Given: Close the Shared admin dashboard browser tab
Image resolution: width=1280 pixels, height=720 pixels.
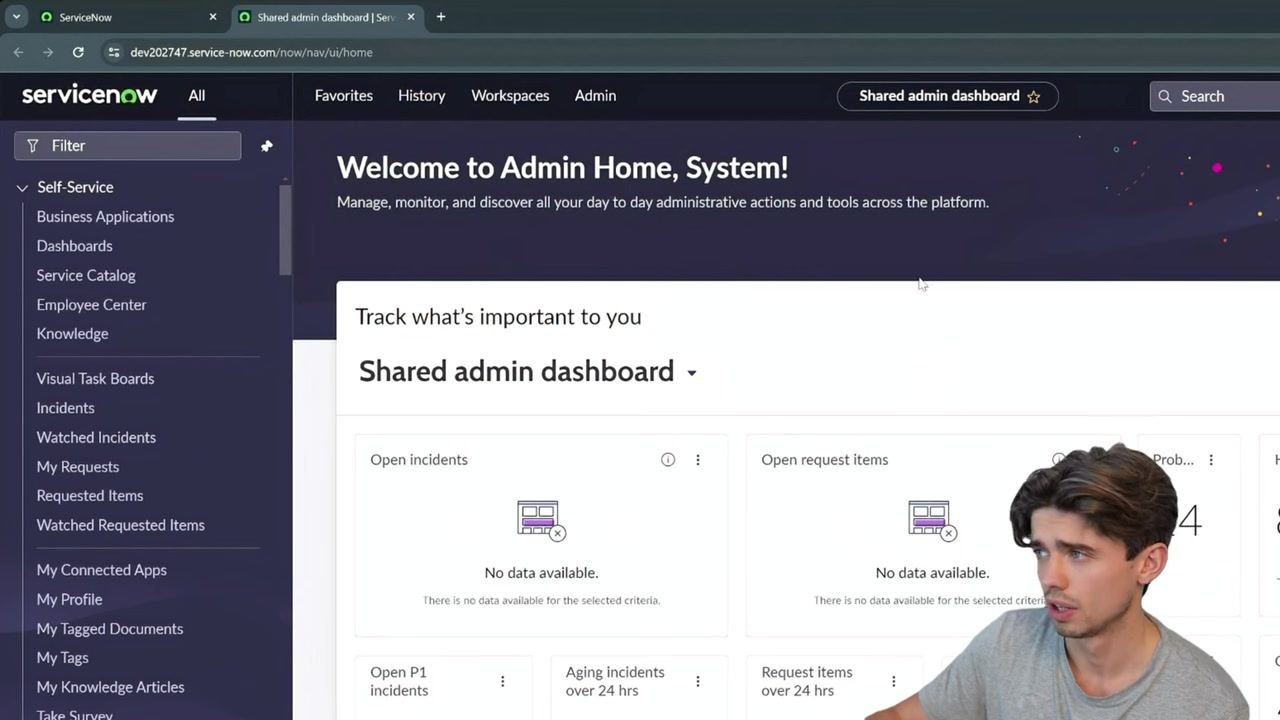Looking at the screenshot, I should [x=411, y=17].
